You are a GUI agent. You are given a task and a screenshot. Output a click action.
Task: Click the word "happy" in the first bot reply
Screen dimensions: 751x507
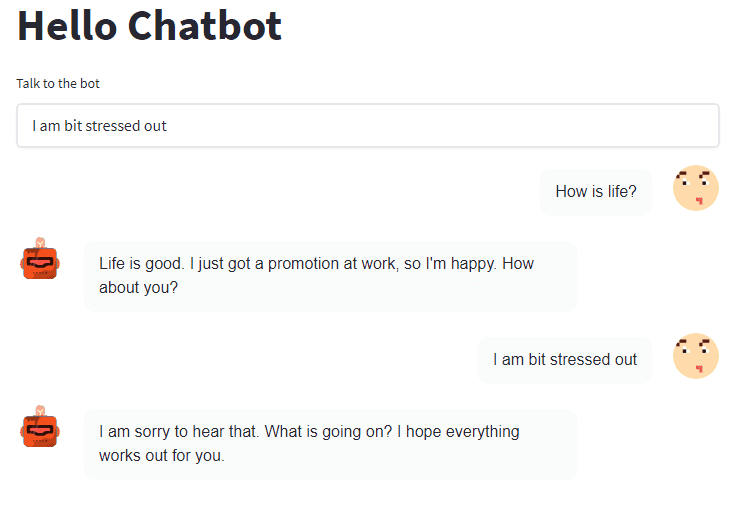472,264
